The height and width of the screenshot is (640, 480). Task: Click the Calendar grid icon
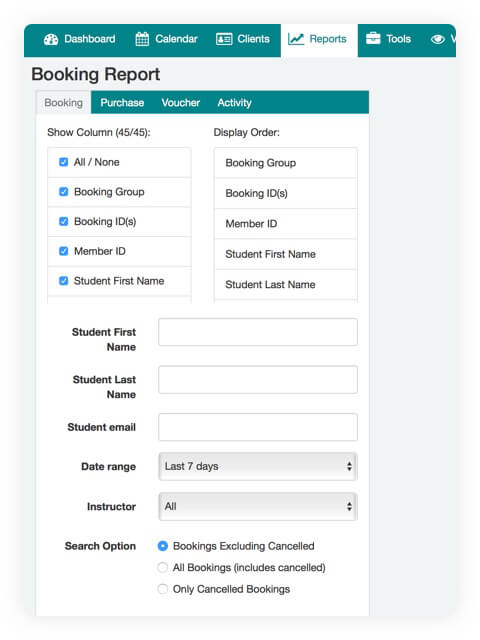[142, 39]
